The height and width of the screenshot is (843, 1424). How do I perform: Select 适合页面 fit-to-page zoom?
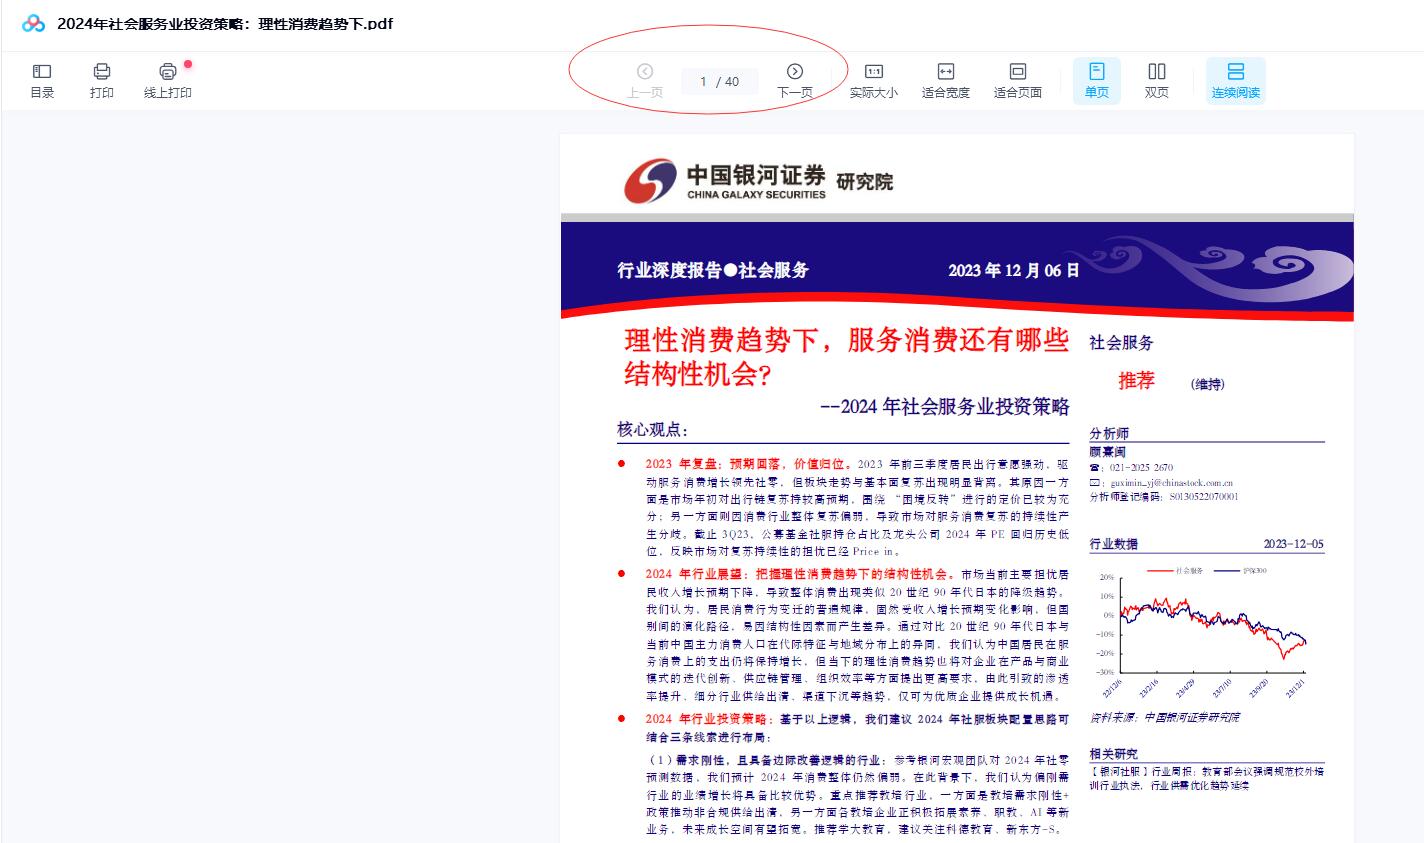1017,80
